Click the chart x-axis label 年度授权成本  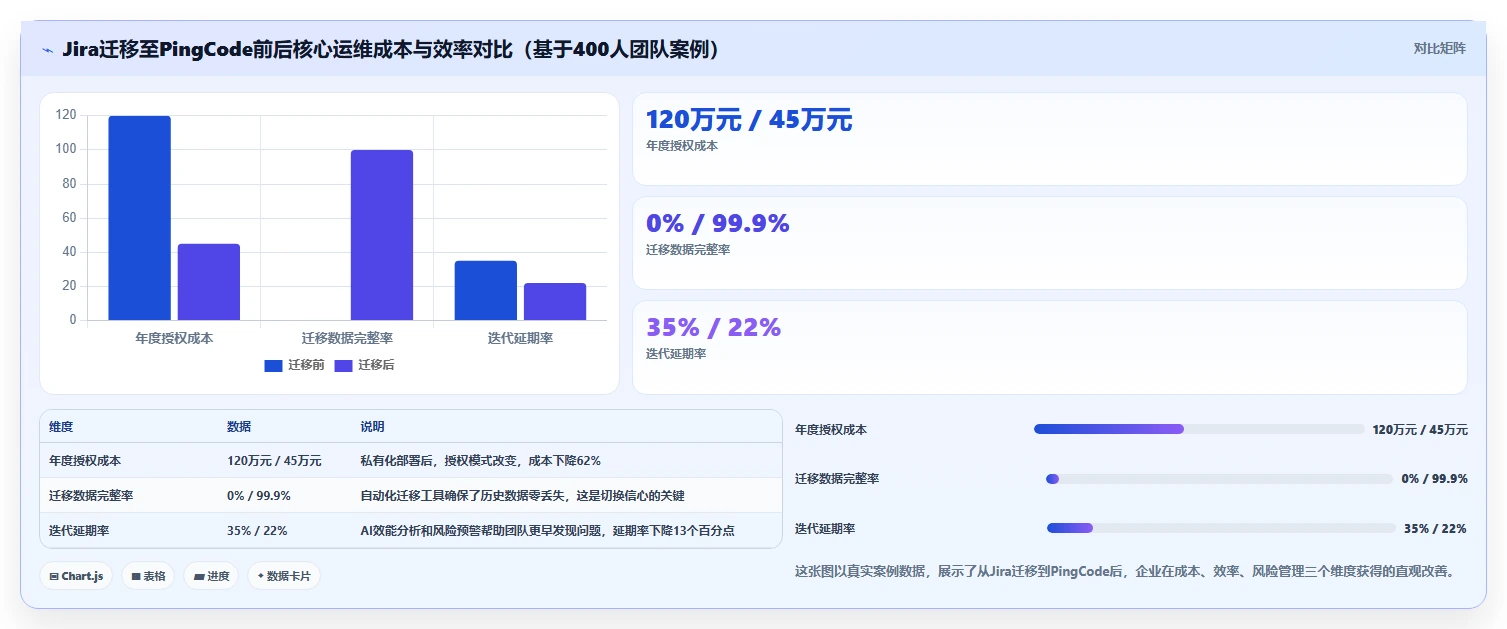(174, 338)
